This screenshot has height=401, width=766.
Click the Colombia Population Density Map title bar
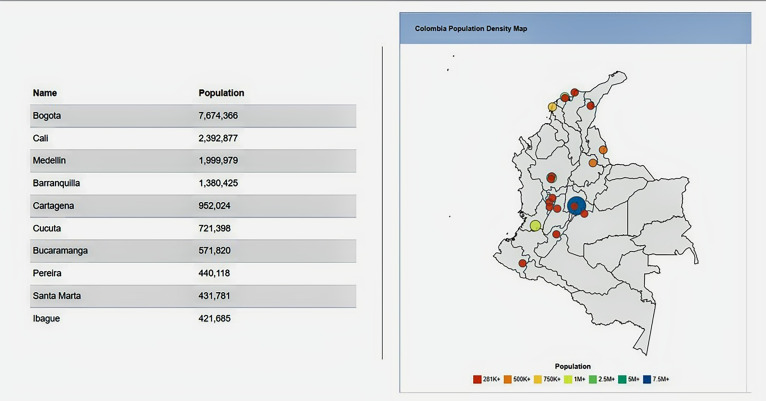pyautogui.click(x=575, y=28)
